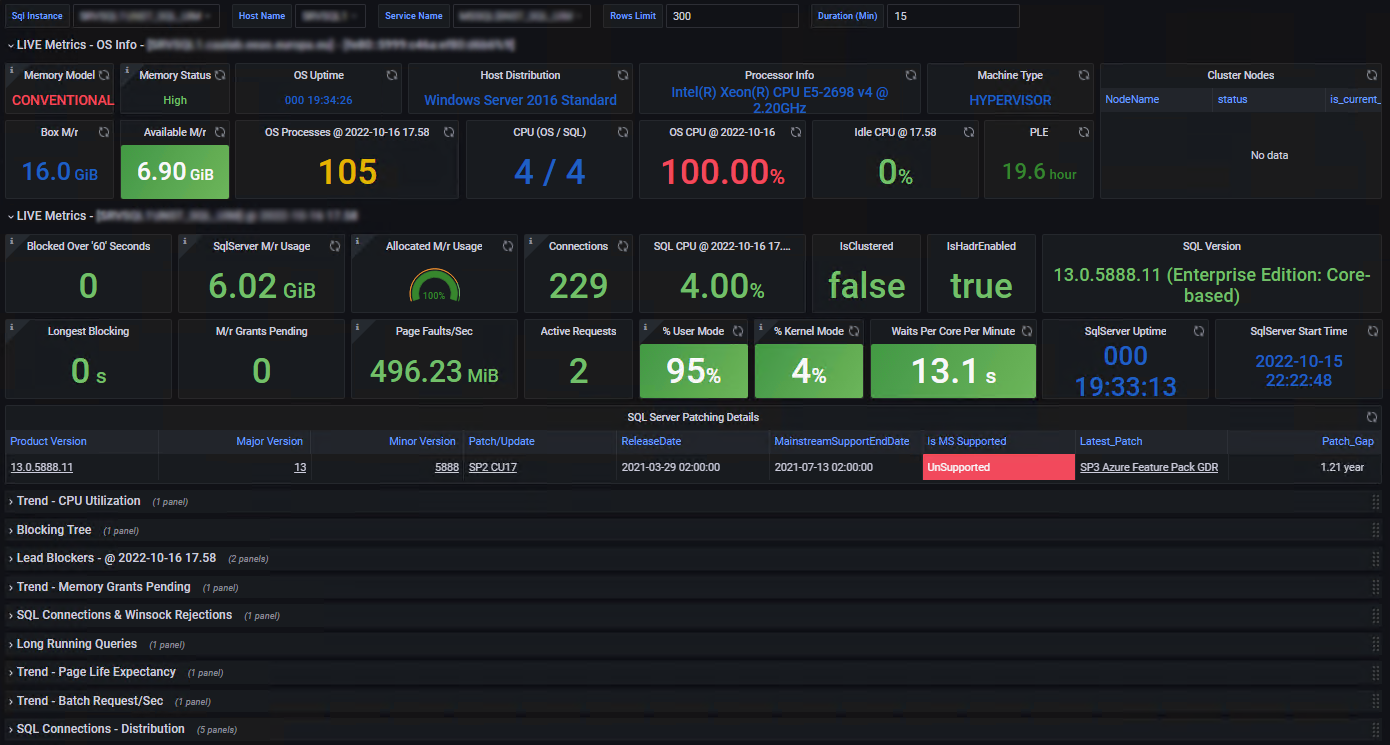Open the Service Name dropdown
This screenshot has width=1390, height=745.
521,16
